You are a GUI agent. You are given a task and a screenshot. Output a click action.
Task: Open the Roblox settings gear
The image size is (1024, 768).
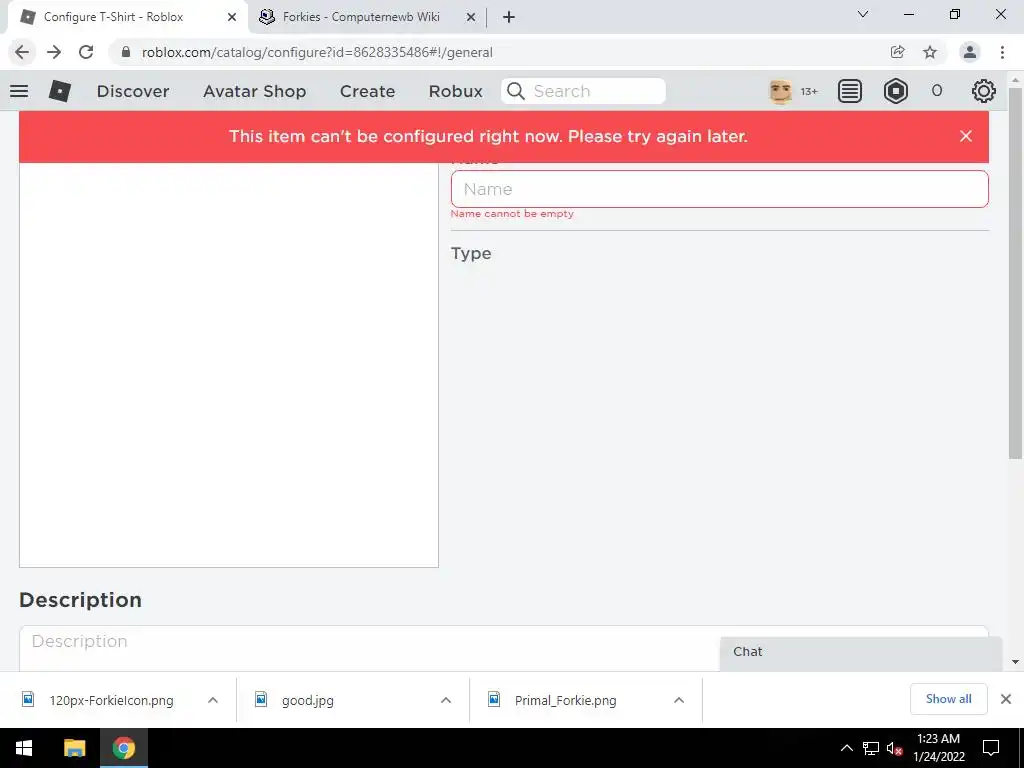pyautogui.click(x=984, y=91)
